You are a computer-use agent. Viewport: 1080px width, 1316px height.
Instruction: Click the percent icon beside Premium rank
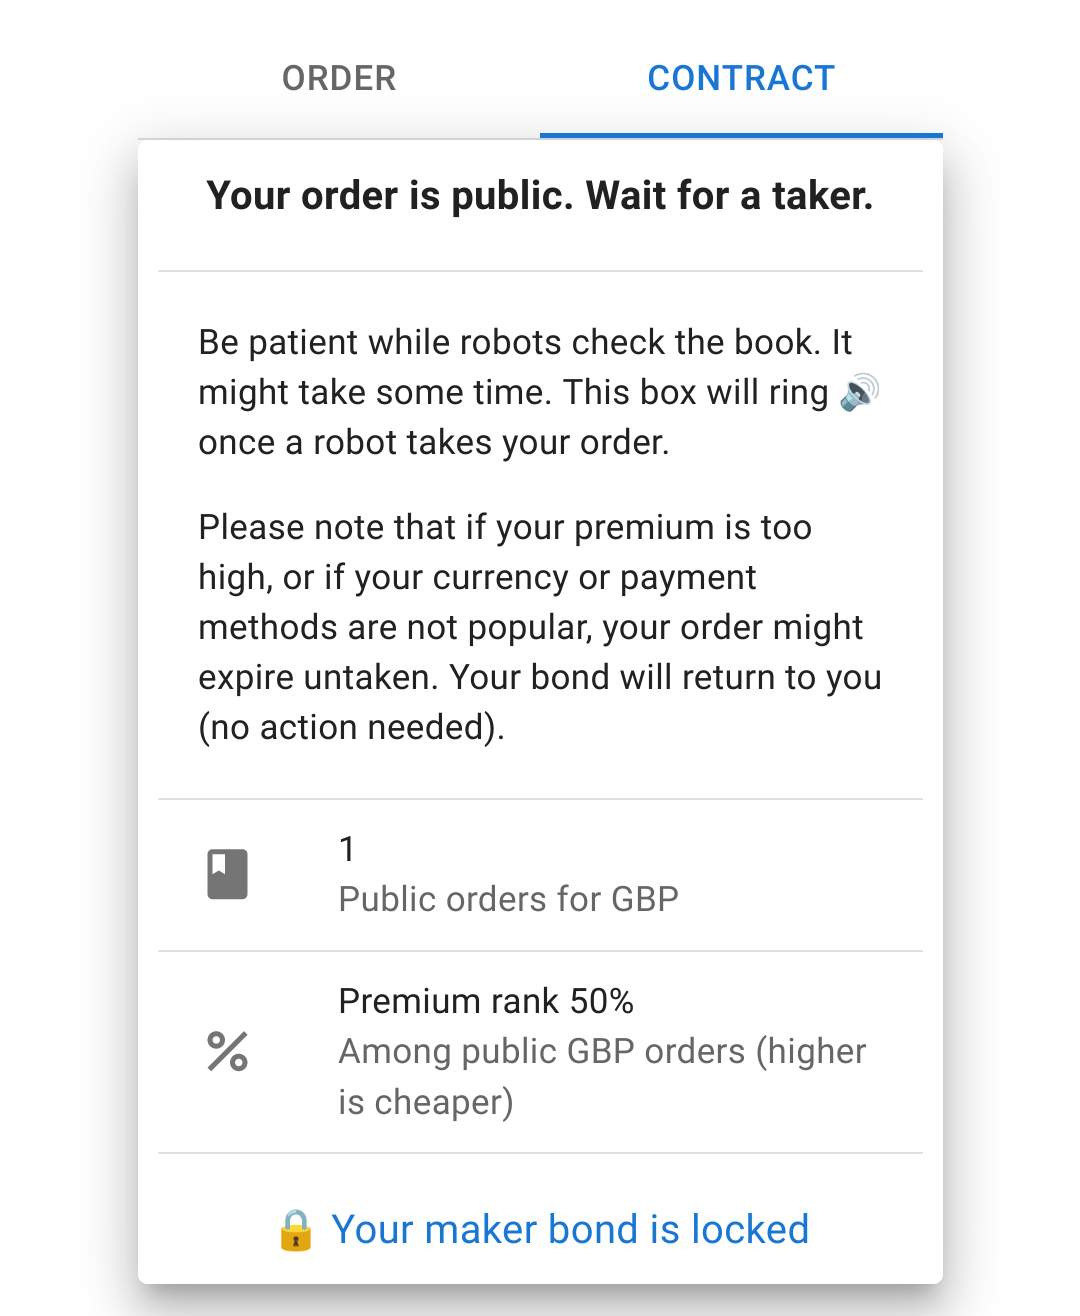tap(227, 1052)
